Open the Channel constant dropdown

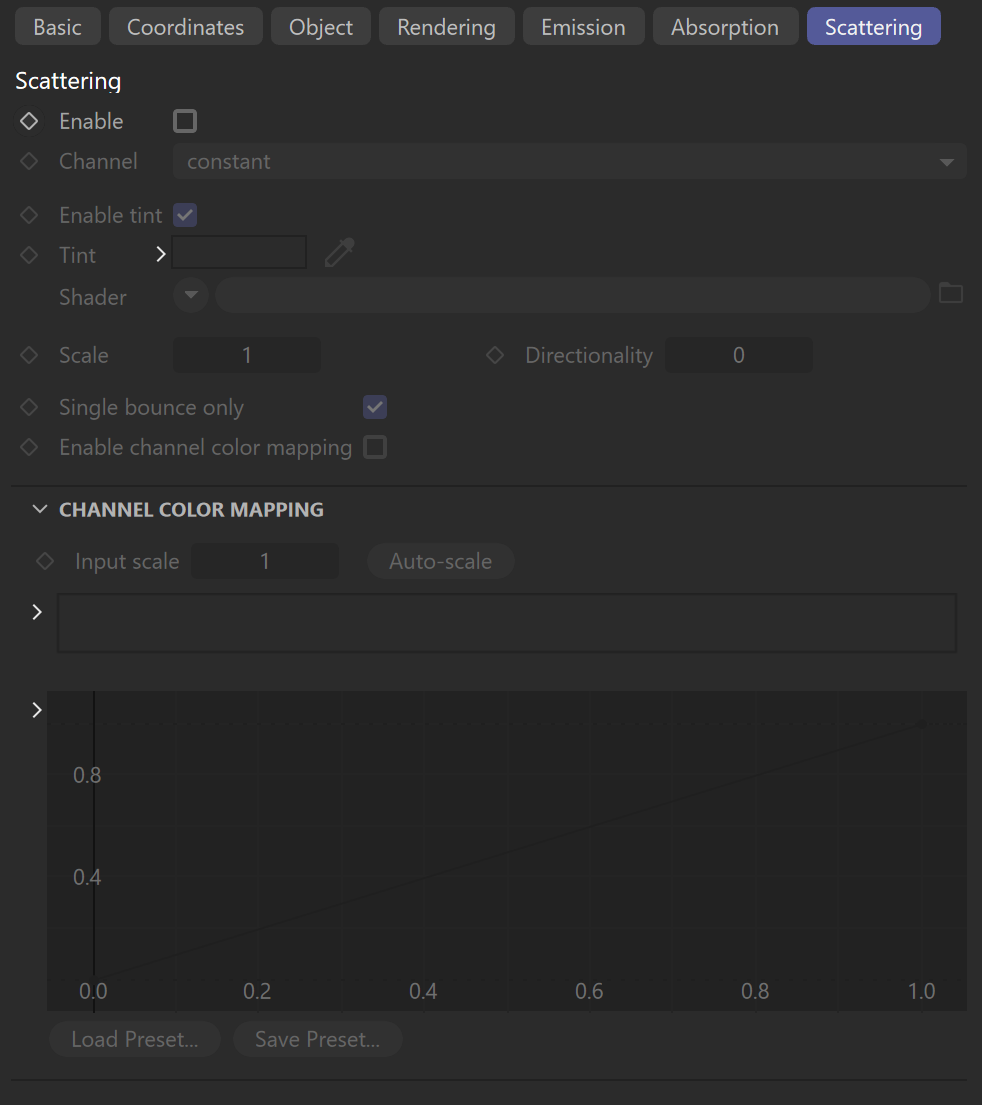pos(570,161)
